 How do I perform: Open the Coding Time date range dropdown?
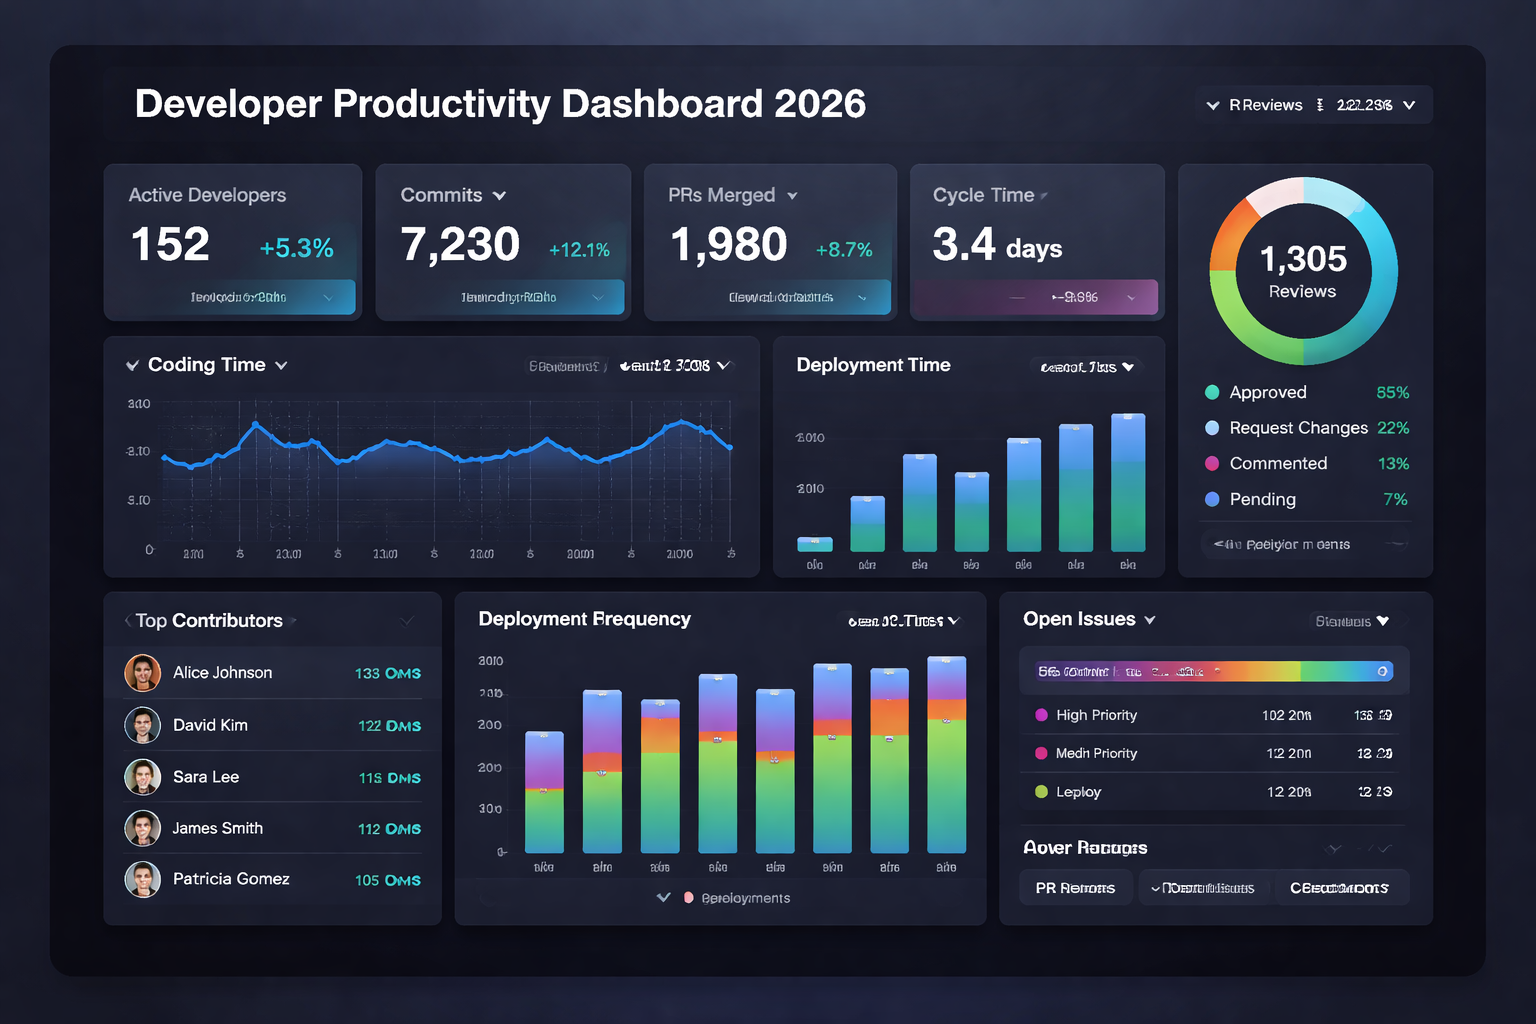point(678,366)
